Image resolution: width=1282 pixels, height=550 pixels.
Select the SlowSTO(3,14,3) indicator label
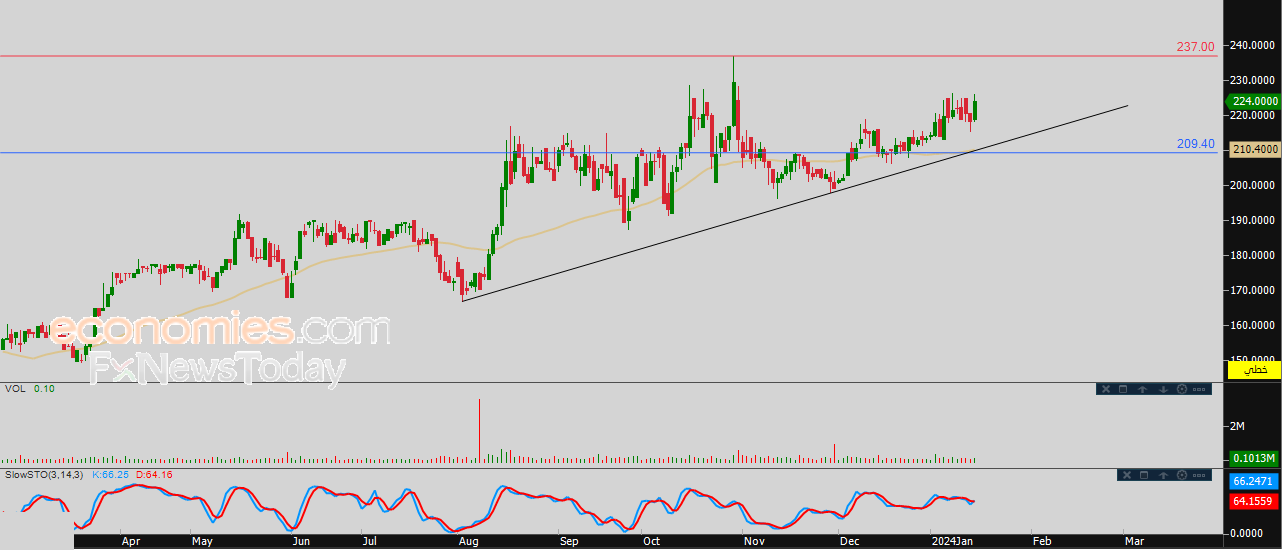click(45, 474)
